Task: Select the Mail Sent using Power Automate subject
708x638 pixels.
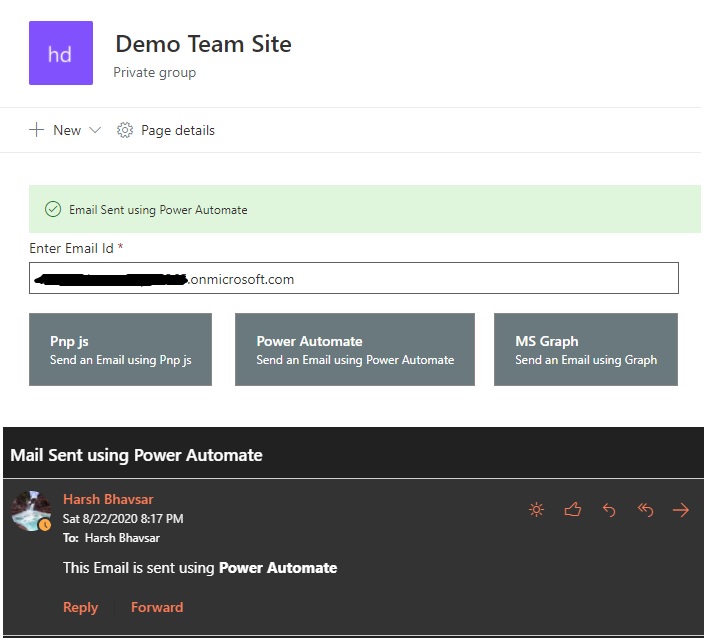Action: click(x=136, y=455)
